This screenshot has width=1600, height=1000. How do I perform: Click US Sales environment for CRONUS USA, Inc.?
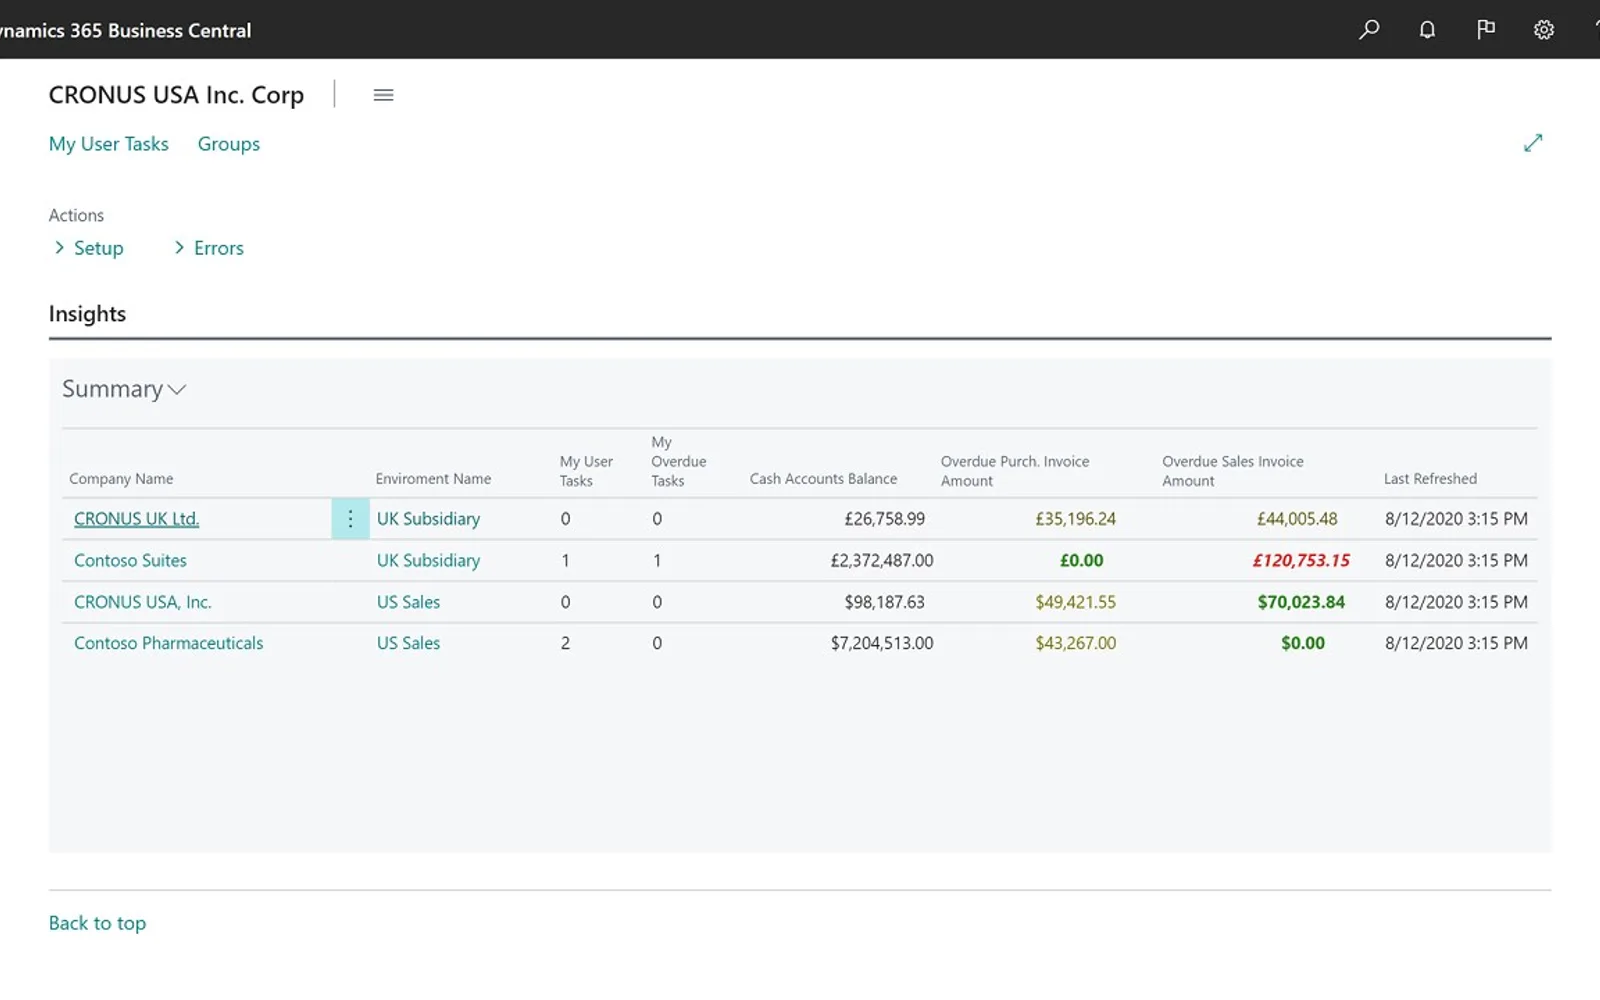point(408,602)
